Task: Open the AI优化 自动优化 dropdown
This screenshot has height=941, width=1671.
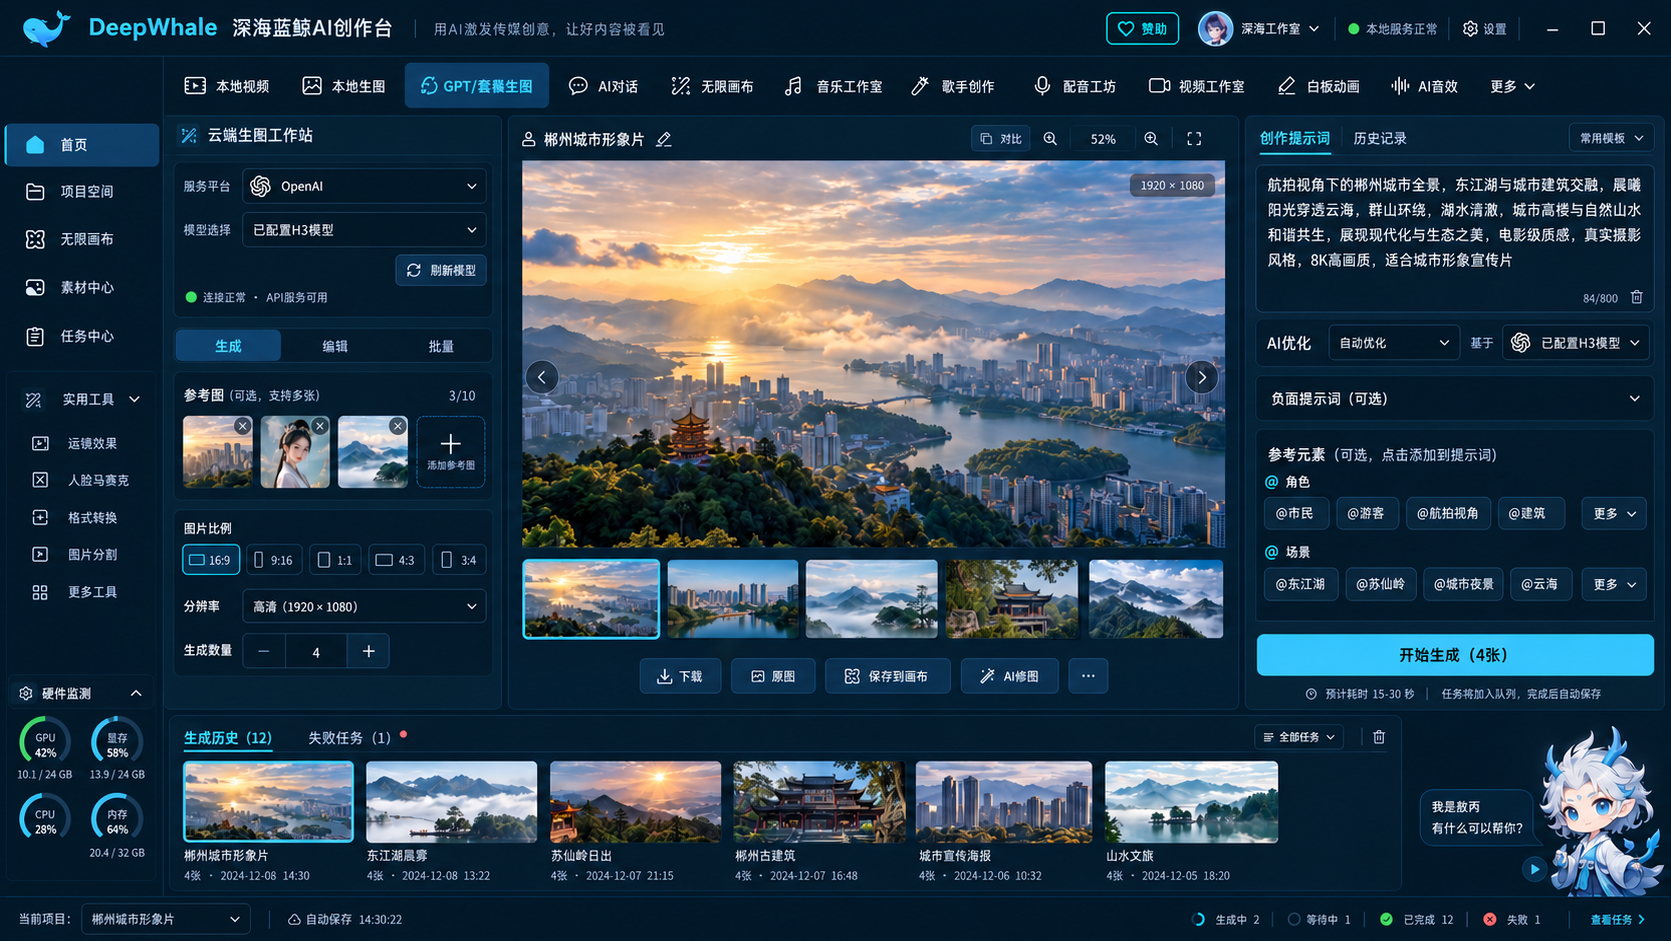Action: coord(1393,343)
